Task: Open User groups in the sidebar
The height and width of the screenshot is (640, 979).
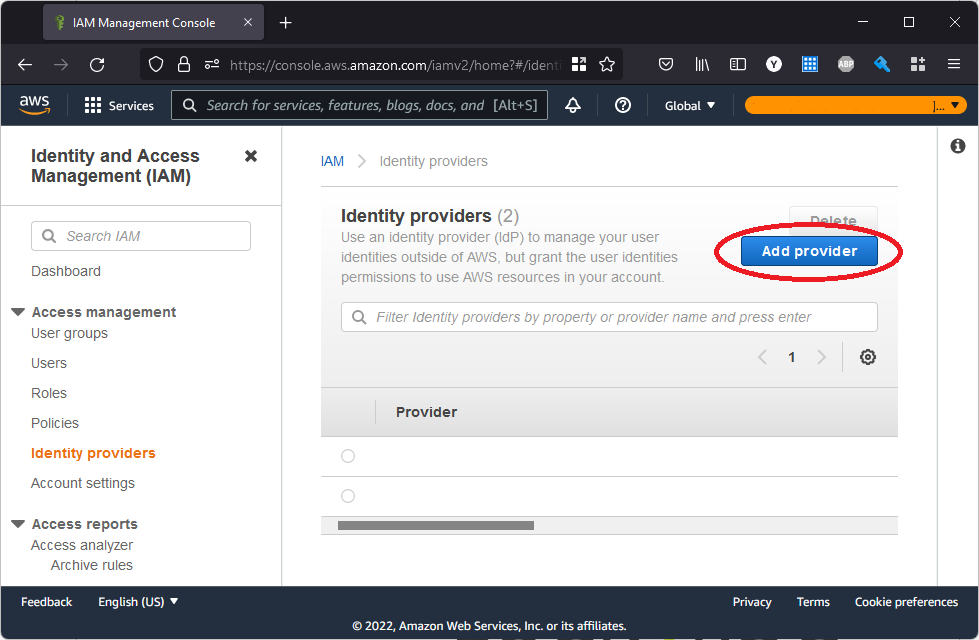Action: [69, 333]
